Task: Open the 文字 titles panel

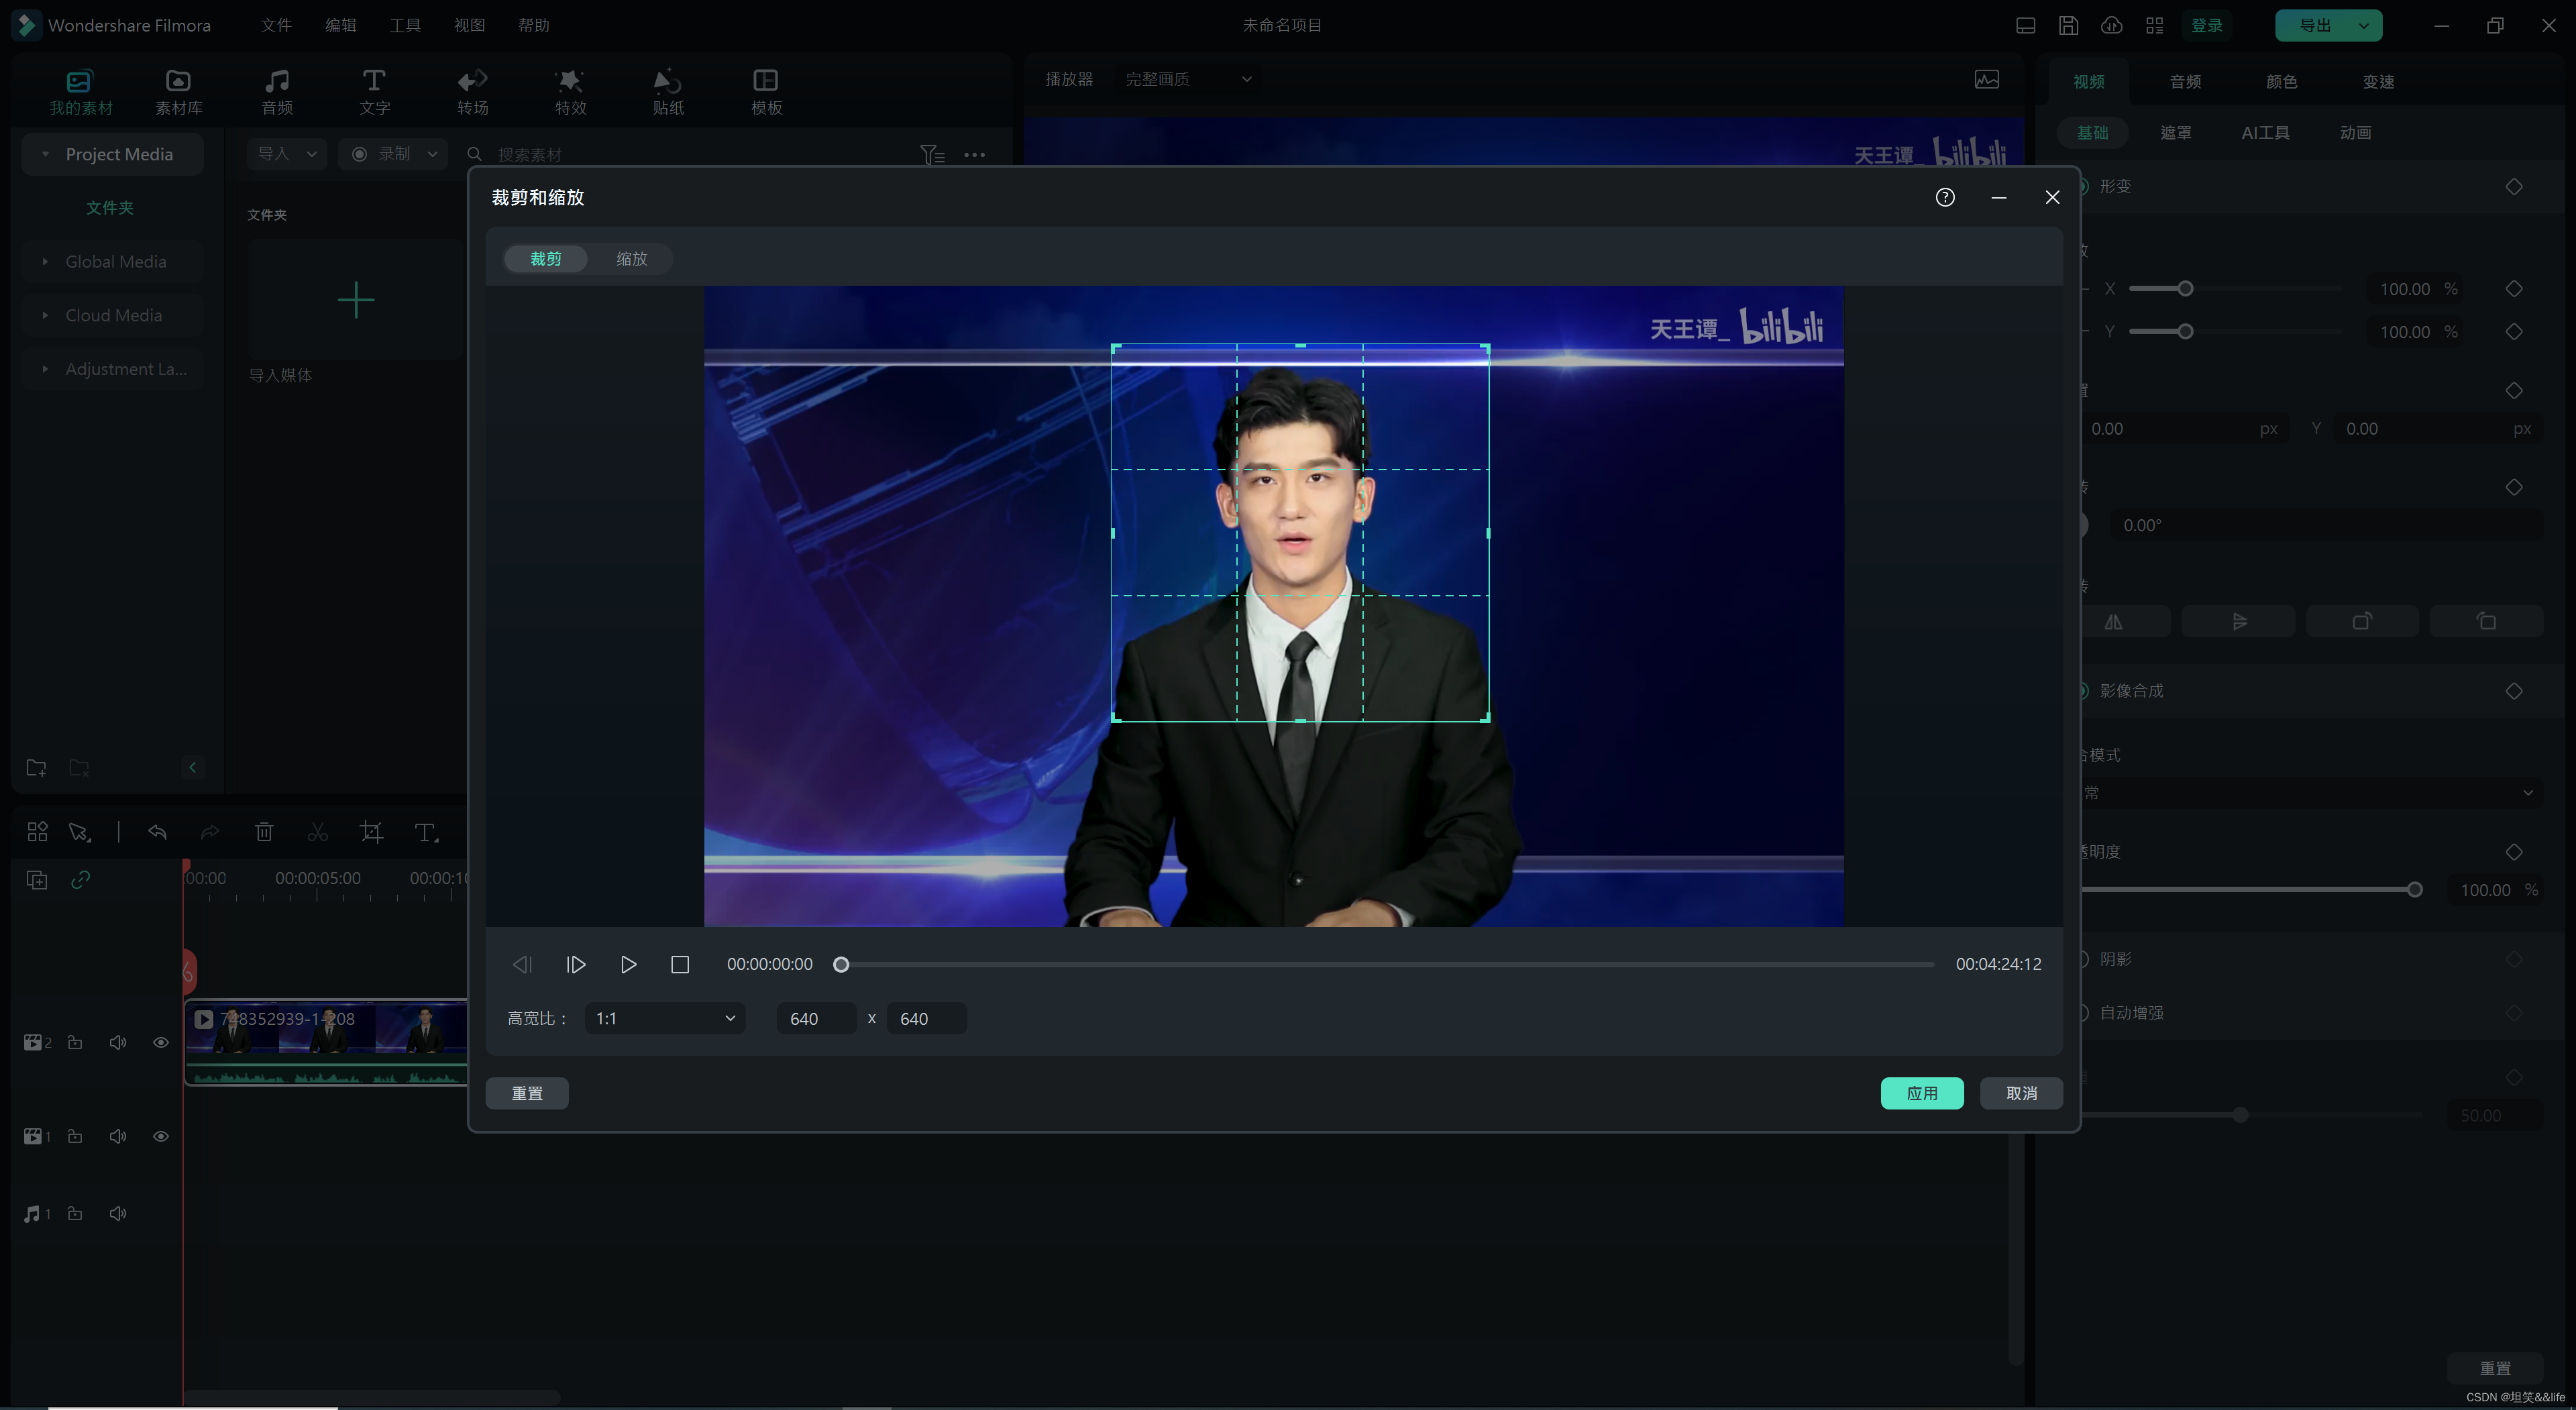Action: pos(374,92)
